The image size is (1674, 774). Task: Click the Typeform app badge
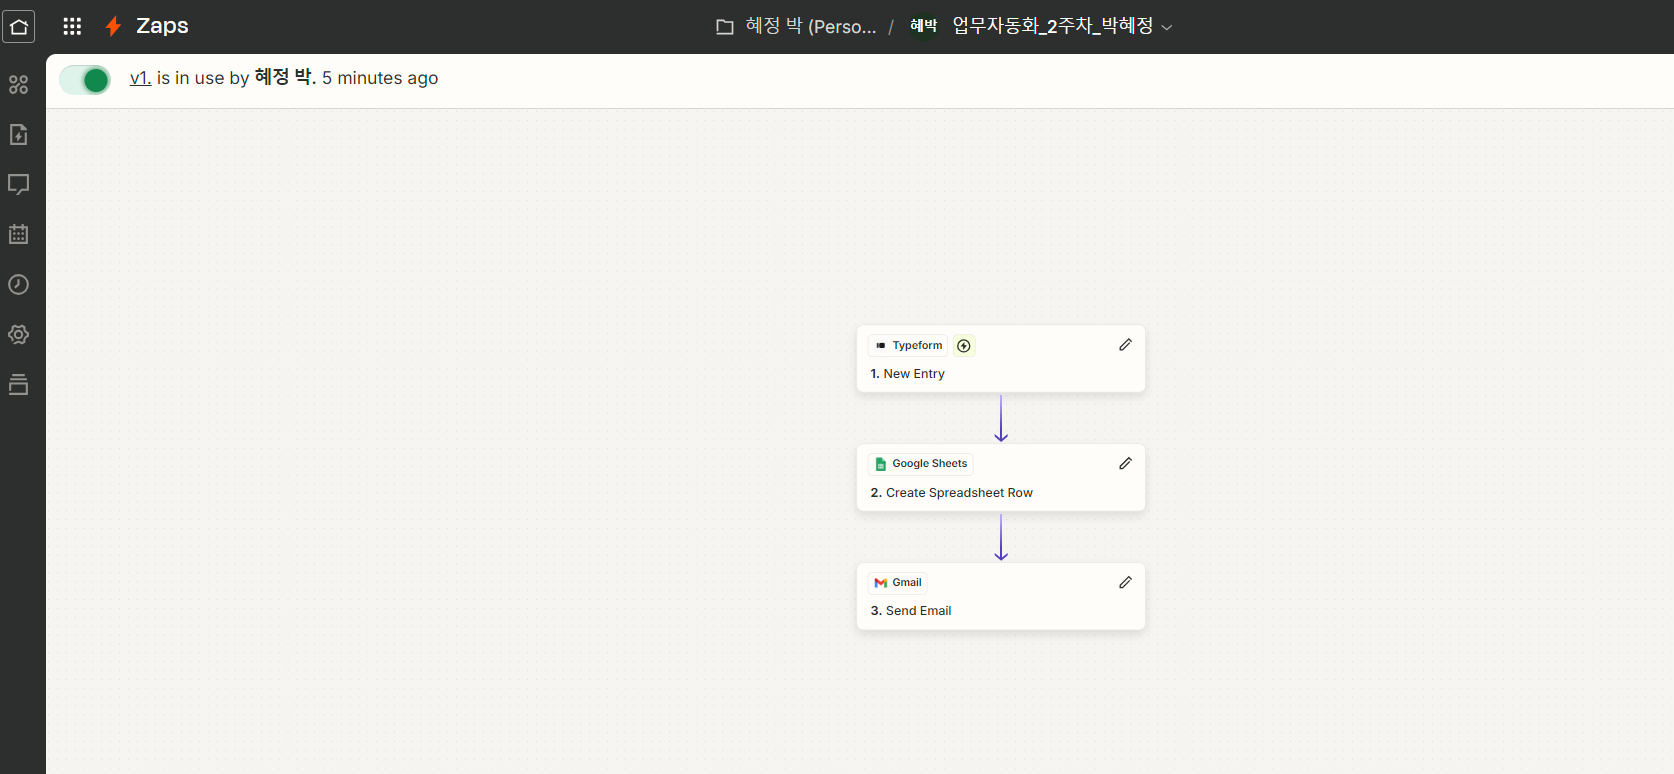click(908, 346)
